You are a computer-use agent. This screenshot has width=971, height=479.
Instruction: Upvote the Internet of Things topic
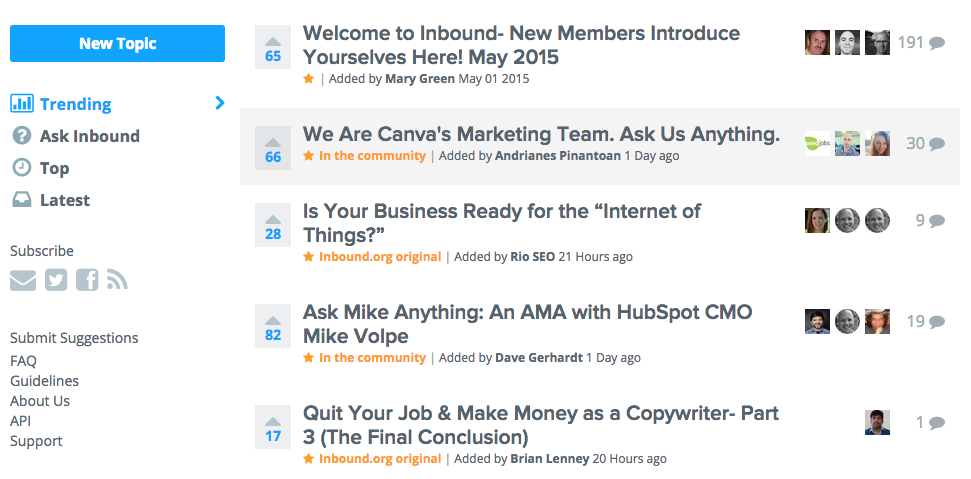point(273,225)
